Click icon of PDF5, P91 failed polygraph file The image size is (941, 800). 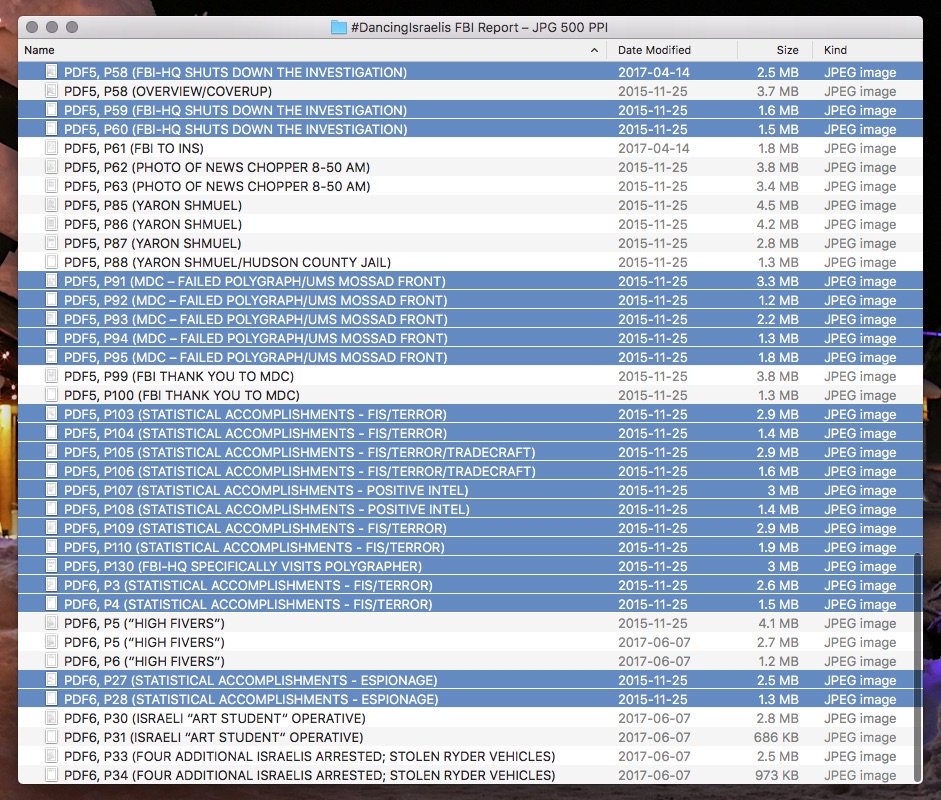(x=52, y=281)
